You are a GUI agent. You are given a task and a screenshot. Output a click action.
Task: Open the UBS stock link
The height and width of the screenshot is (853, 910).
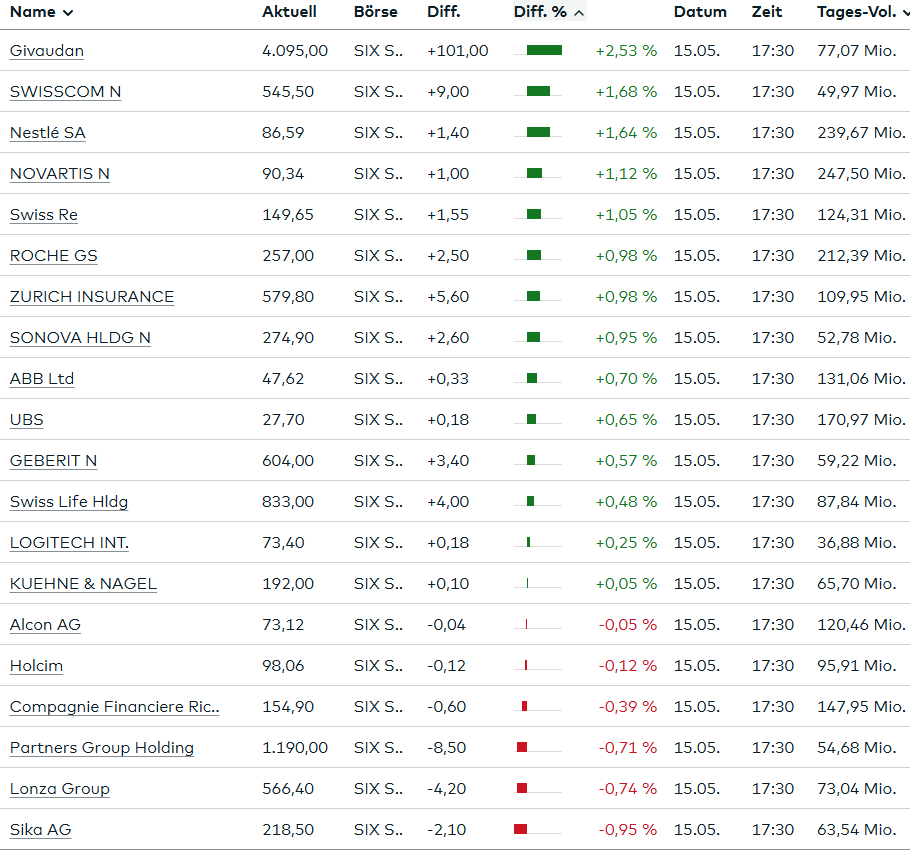click(27, 420)
